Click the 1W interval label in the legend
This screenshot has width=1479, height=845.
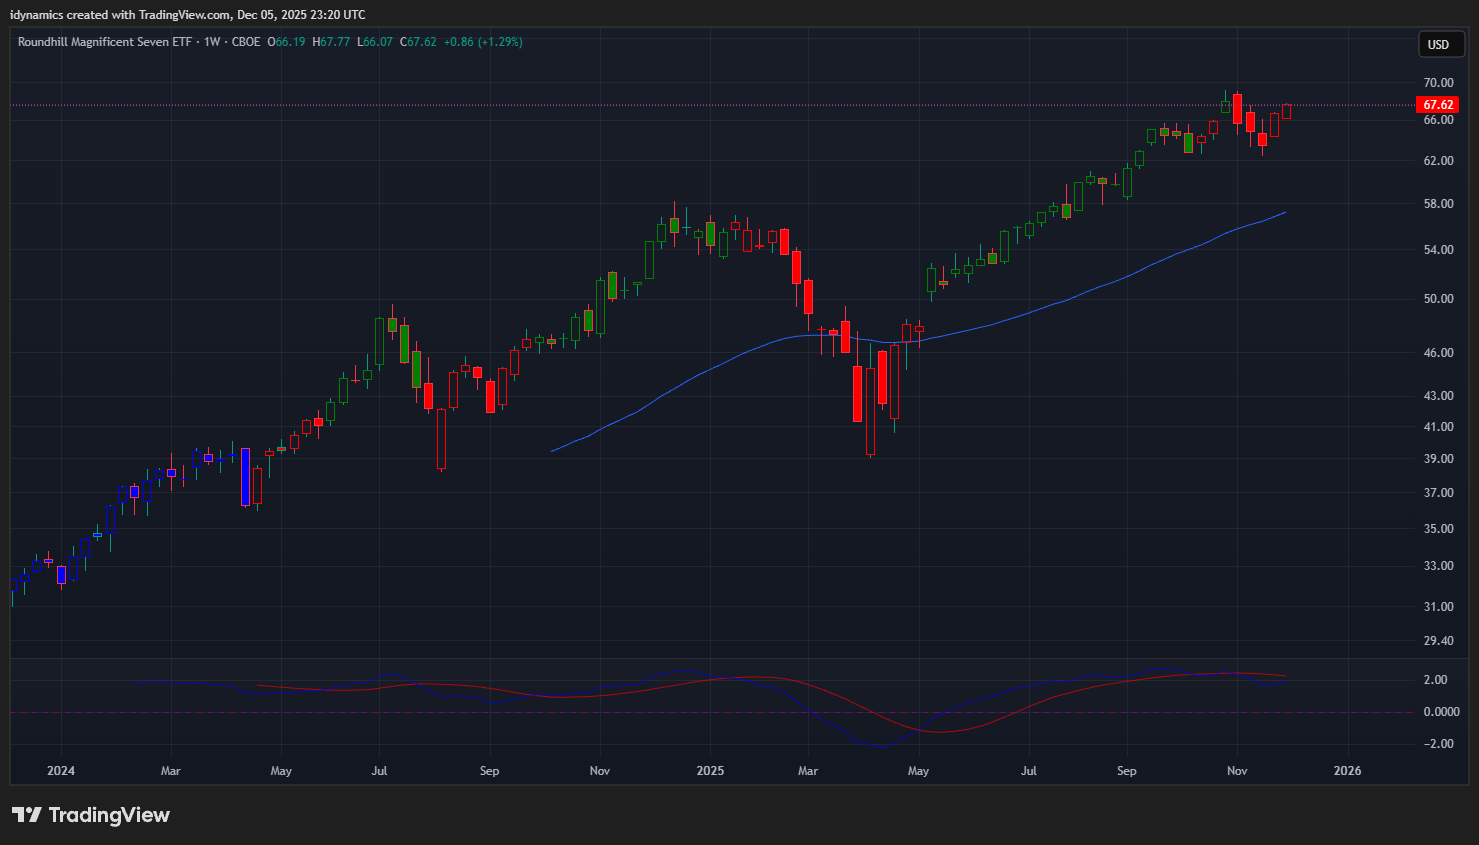[x=212, y=42]
